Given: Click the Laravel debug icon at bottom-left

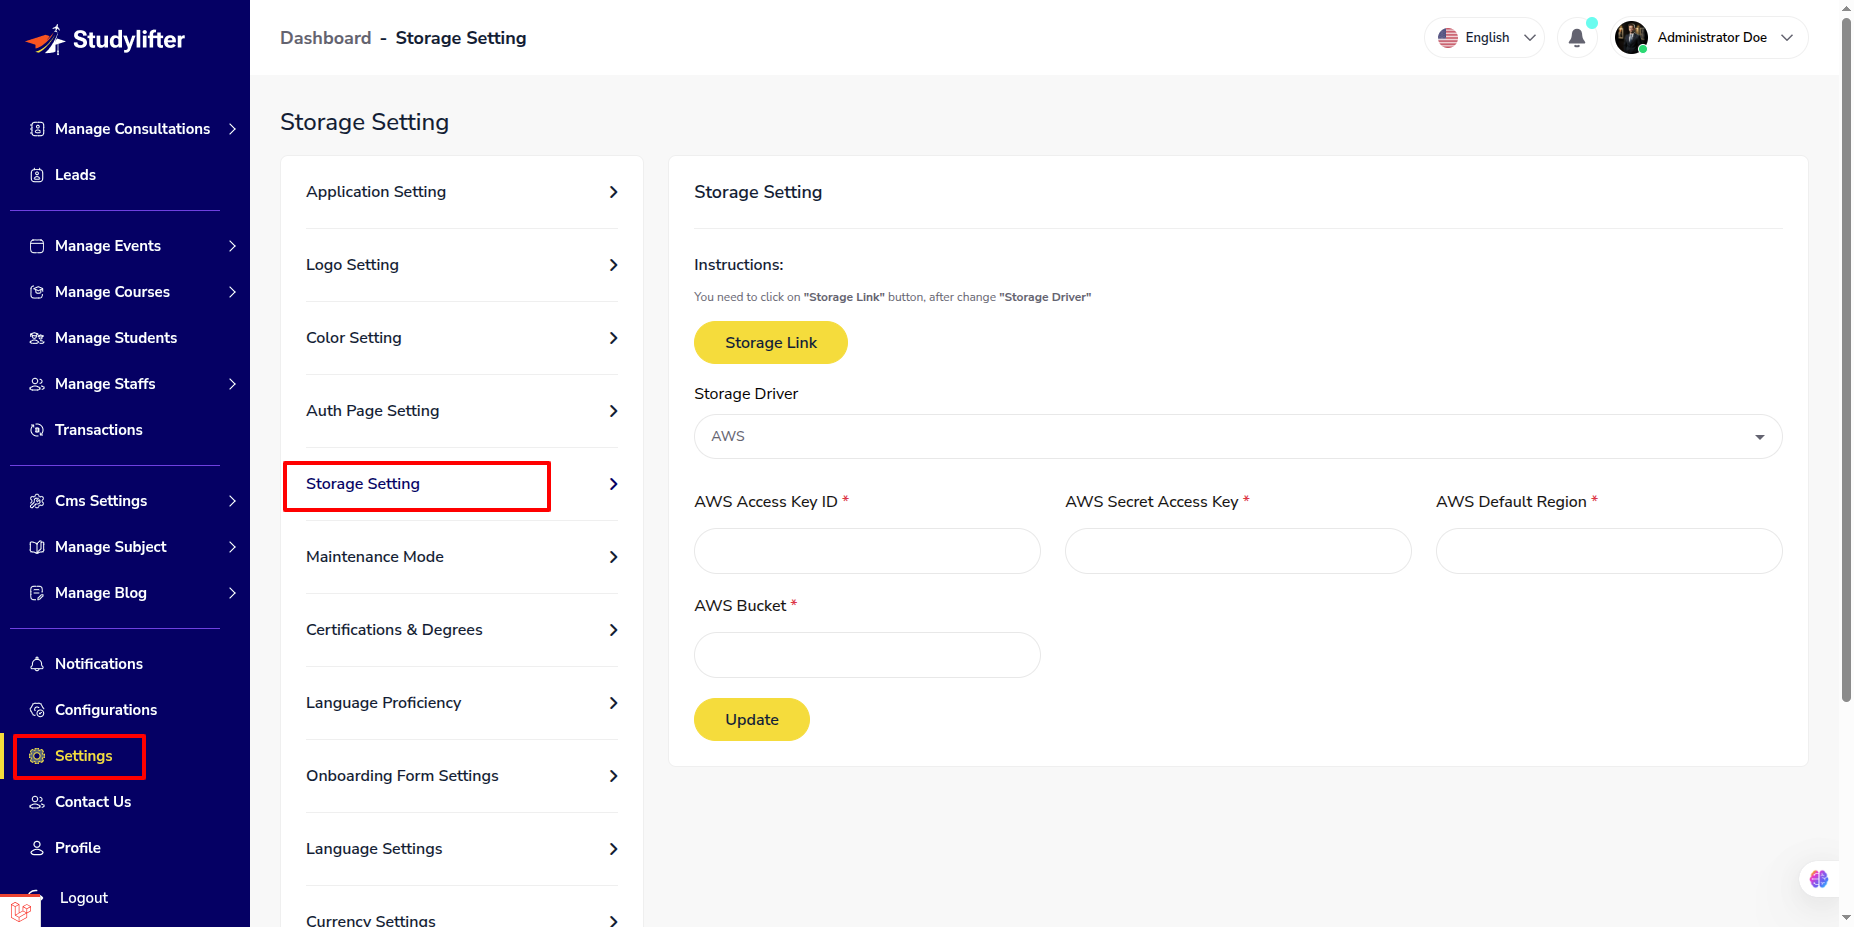Looking at the screenshot, I should (x=20, y=911).
